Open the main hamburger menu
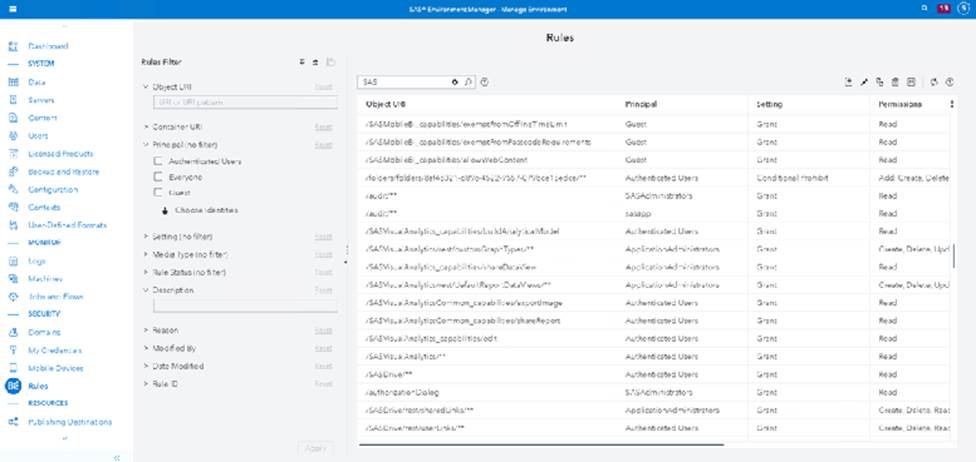The height and width of the screenshot is (462, 976). pos(12,9)
